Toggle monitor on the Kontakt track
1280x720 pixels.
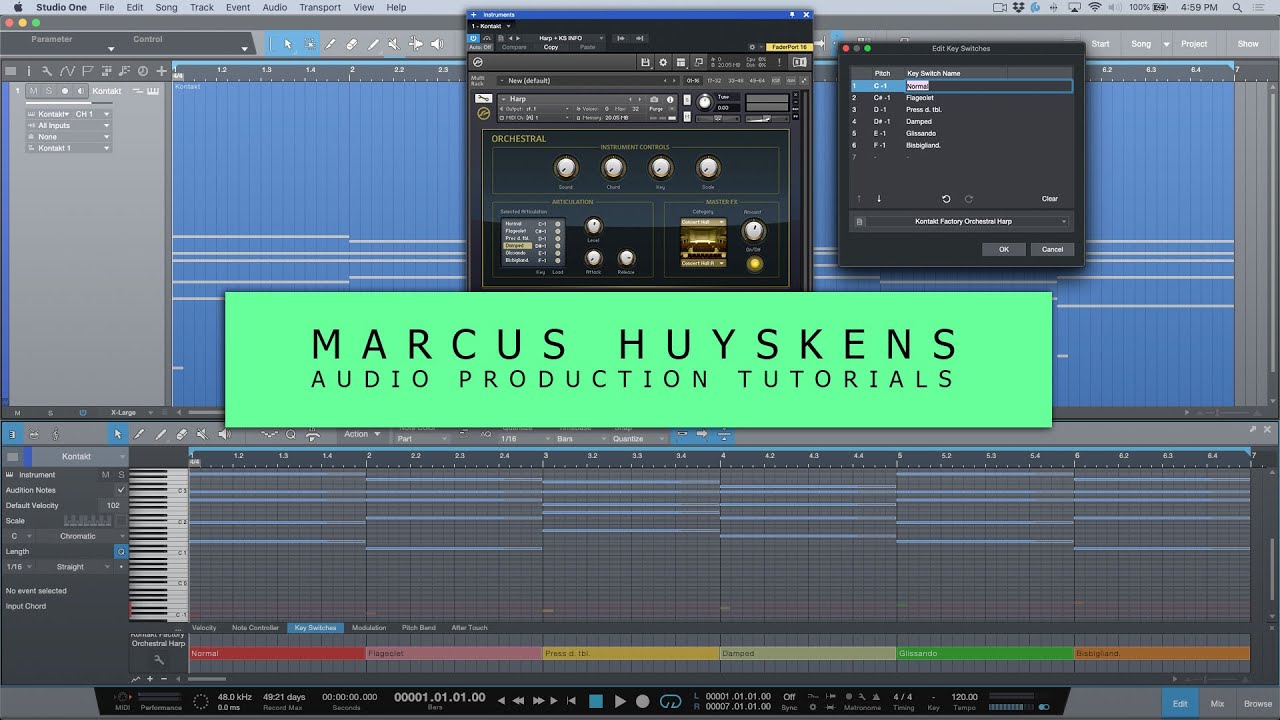(x=80, y=91)
